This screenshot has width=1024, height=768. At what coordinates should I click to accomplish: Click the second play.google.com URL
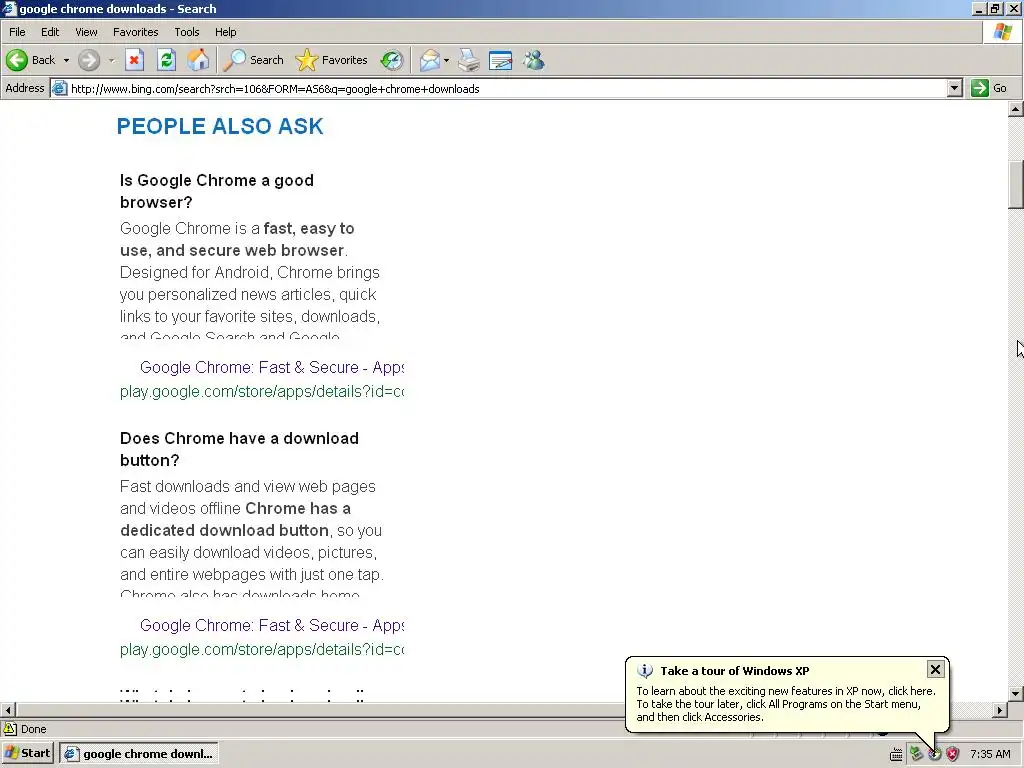(262, 649)
